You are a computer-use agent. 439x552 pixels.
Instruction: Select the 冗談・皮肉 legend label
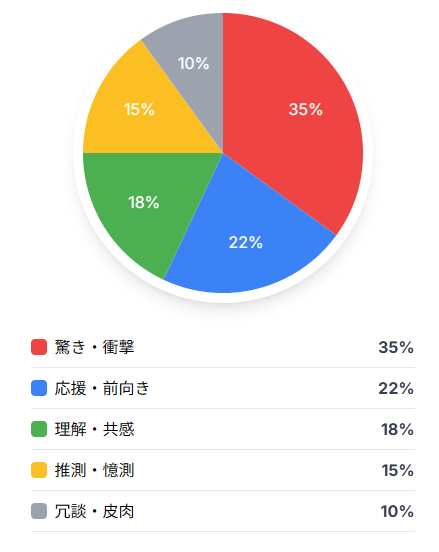(x=94, y=511)
